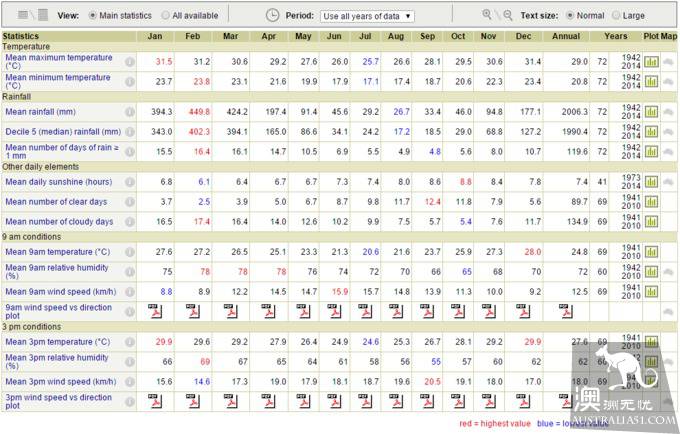Open June 9am wind rose PDF
The width and height of the screenshot is (680, 434).
click(334, 311)
